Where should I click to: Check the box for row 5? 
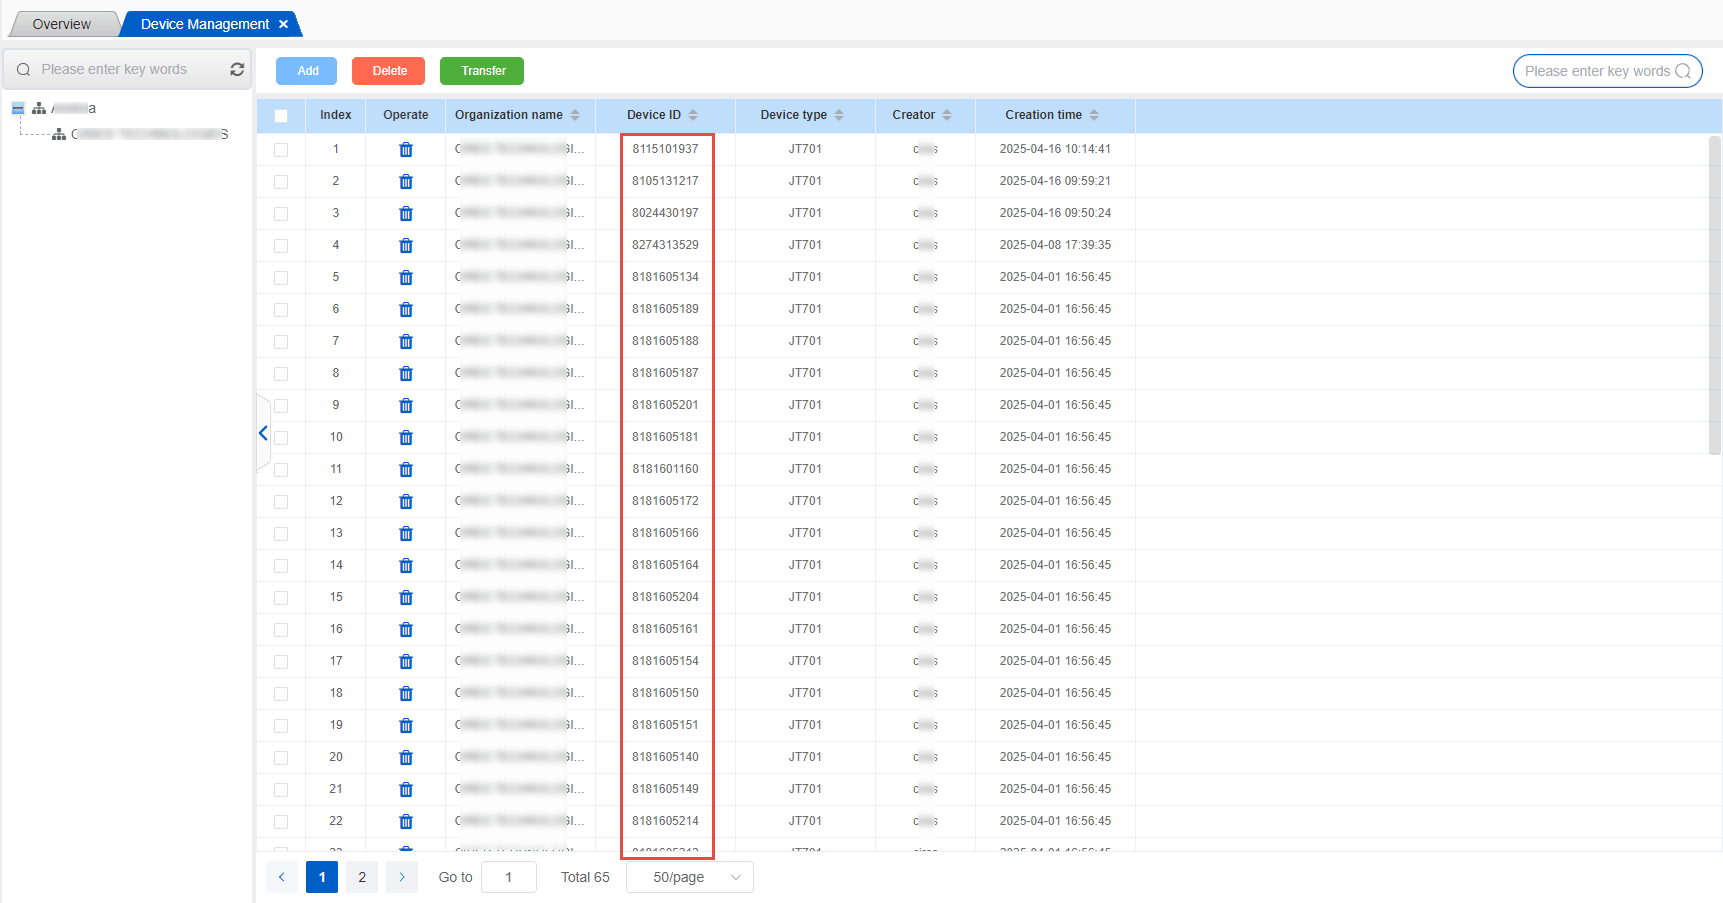coord(281,277)
